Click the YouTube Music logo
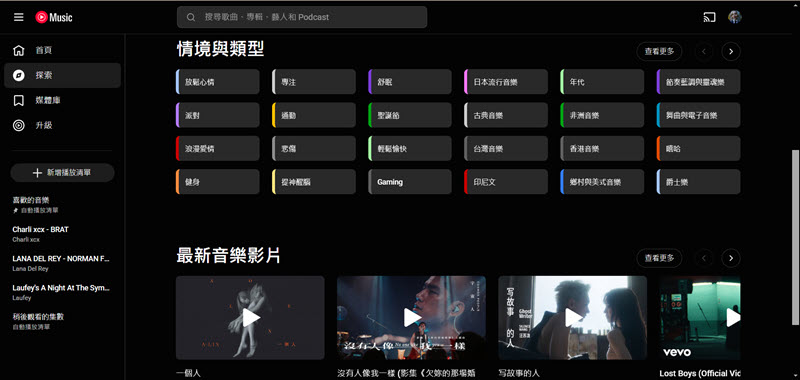 (x=54, y=17)
